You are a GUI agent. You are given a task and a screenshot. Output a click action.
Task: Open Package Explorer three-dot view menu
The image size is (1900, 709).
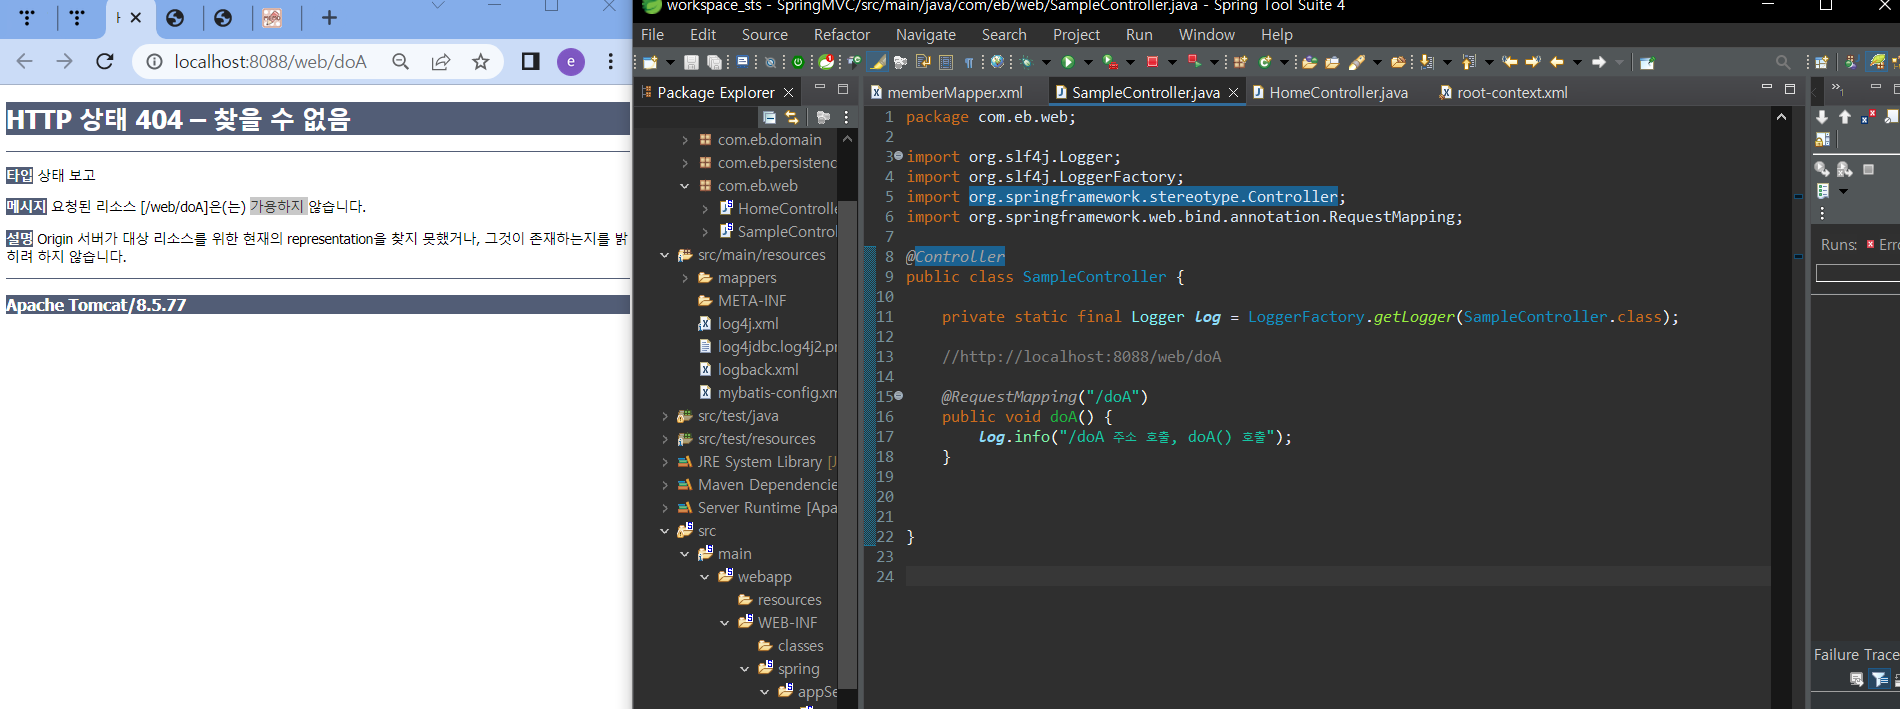coord(846,117)
